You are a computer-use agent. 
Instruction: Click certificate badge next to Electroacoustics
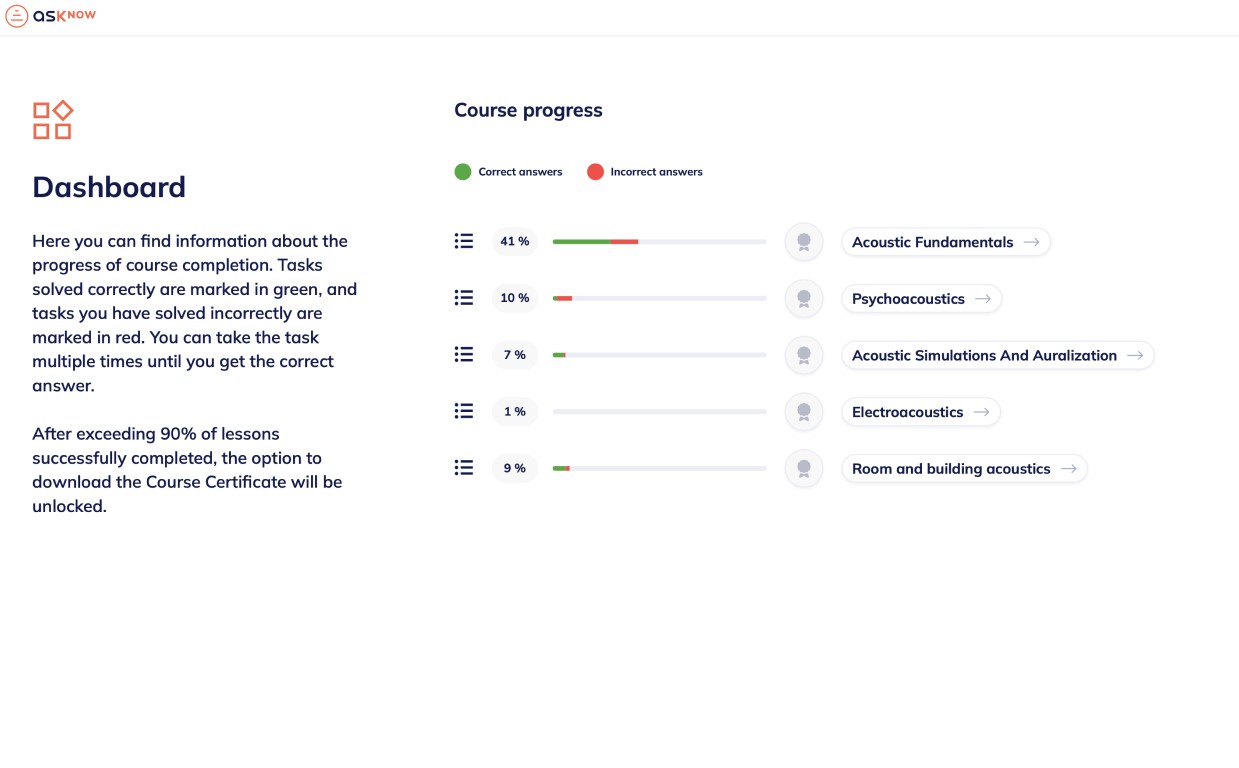click(804, 412)
